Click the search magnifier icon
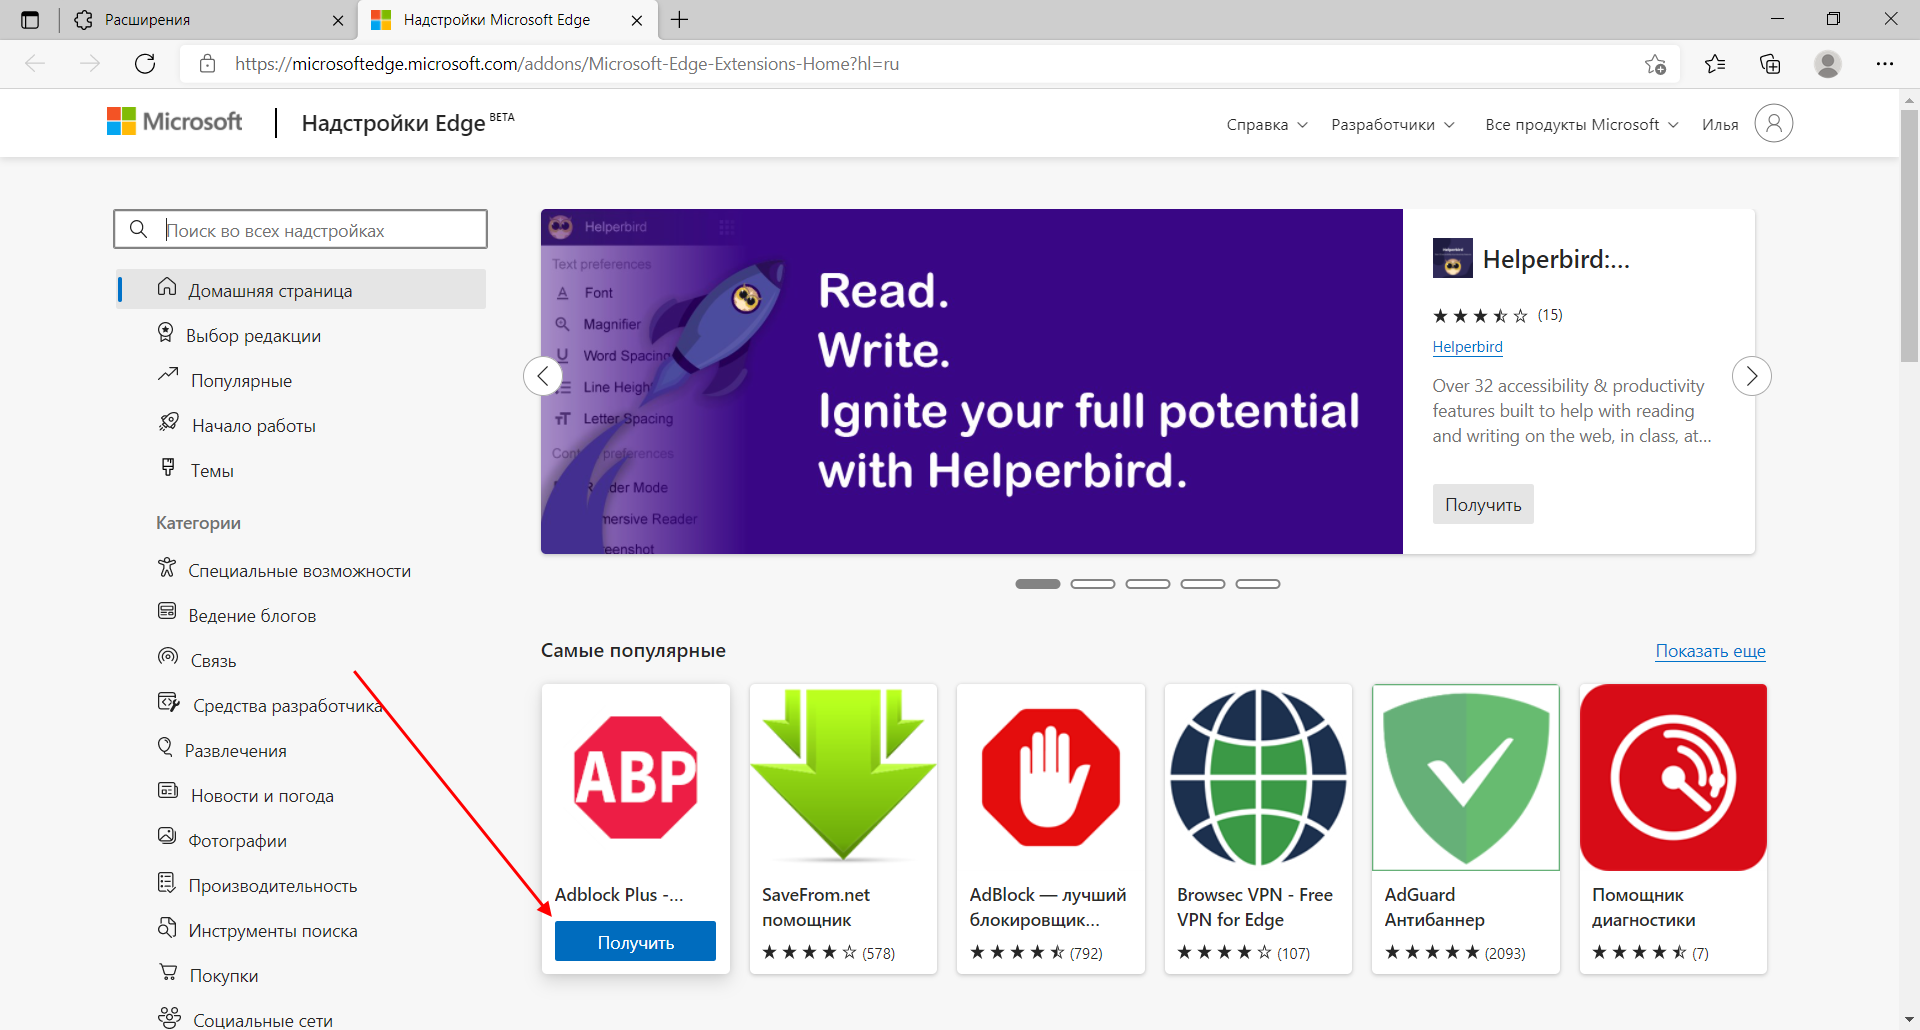Image resolution: width=1920 pixels, height=1030 pixels. tap(139, 229)
